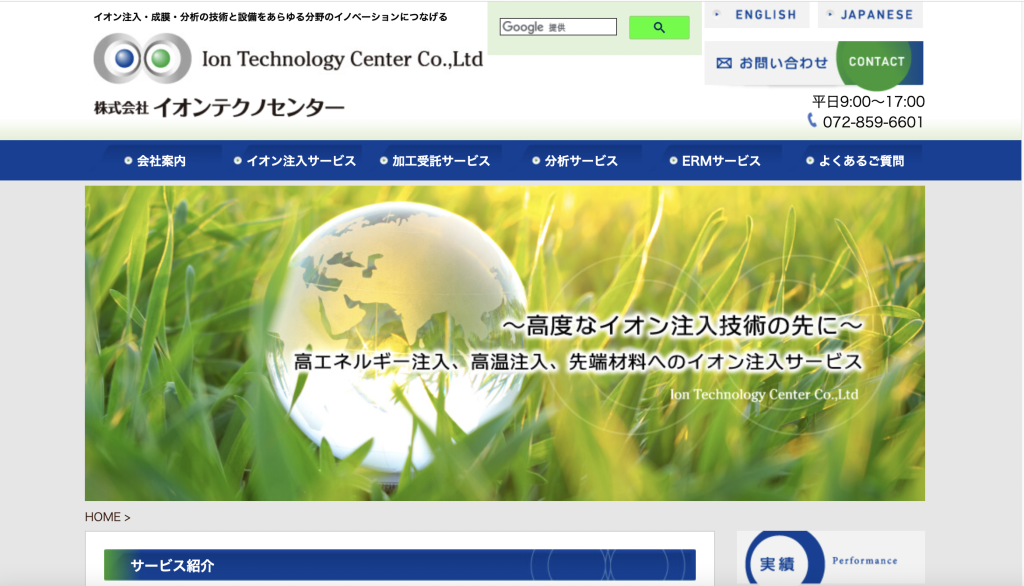Focus the Google search input field

pyautogui.click(x=558, y=27)
